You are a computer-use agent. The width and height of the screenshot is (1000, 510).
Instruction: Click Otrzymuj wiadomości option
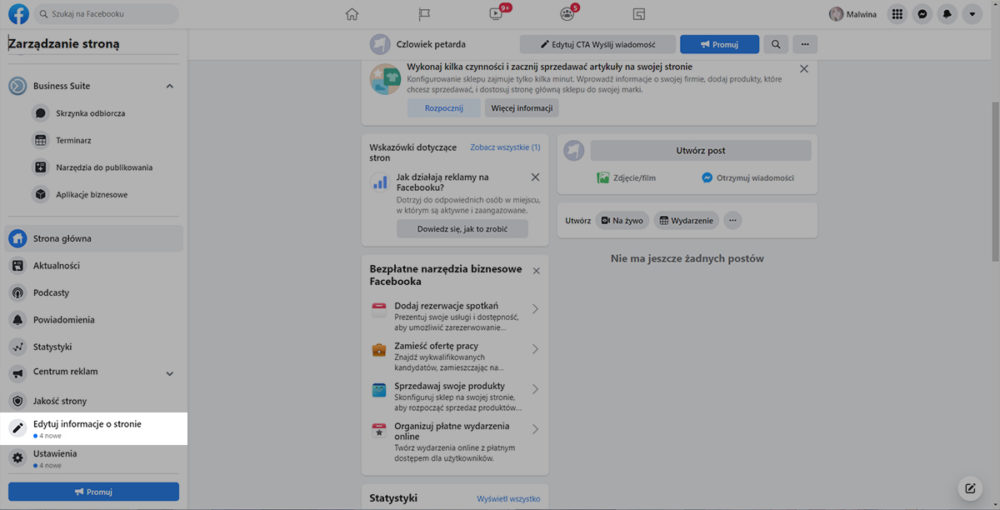coord(748,178)
